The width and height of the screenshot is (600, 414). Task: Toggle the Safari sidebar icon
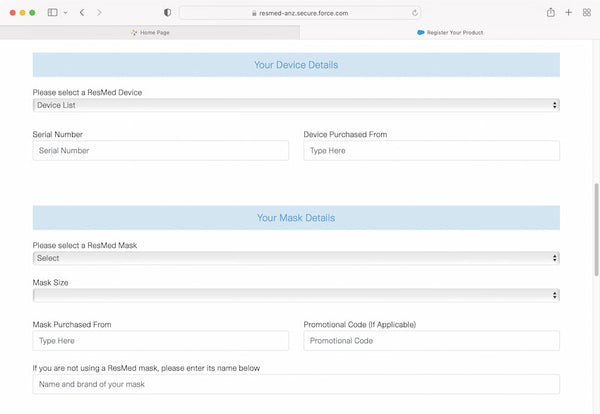(x=52, y=13)
